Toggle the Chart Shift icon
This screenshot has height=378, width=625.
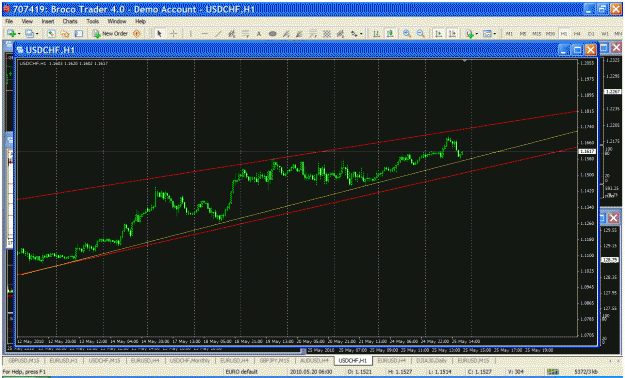click(452, 34)
